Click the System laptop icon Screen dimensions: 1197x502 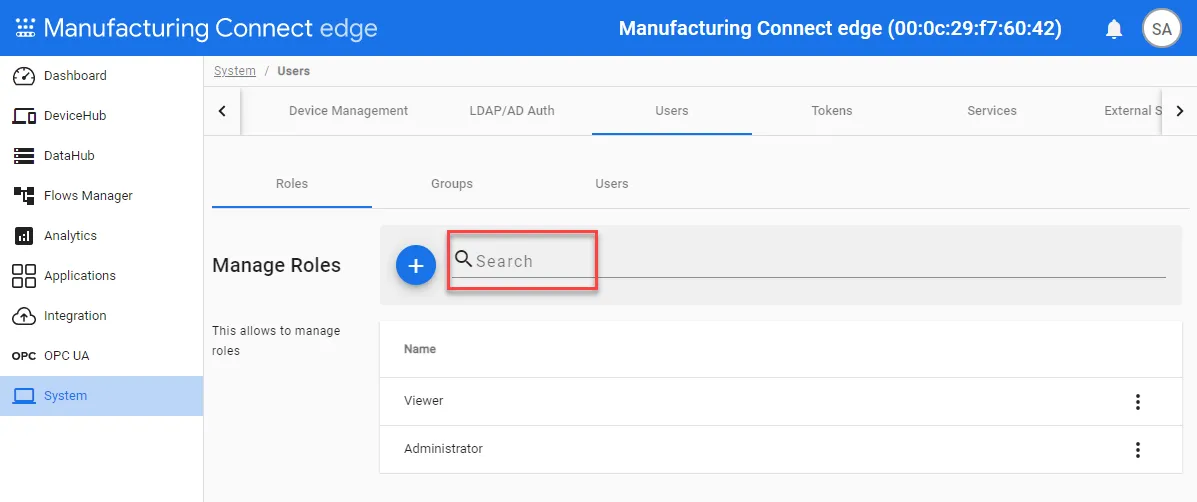pyautogui.click(x=24, y=396)
